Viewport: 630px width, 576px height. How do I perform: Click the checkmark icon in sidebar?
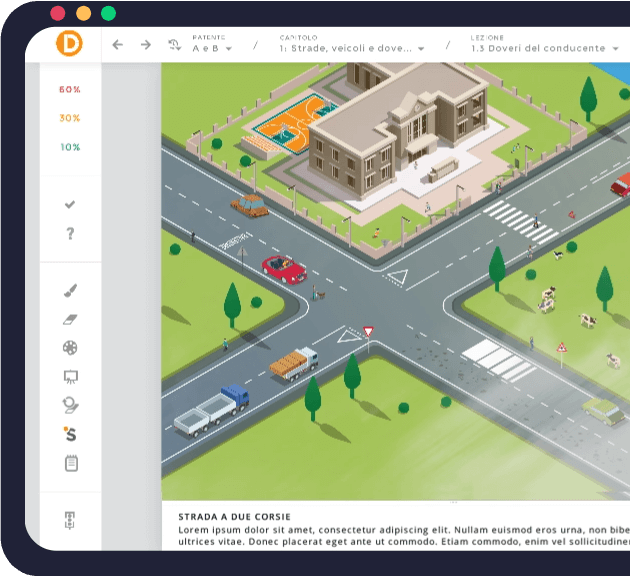click(x=70, y=204)
